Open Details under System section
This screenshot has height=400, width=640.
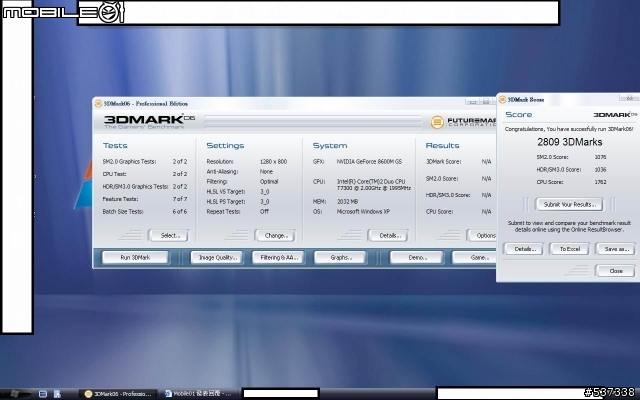(388, 236)
